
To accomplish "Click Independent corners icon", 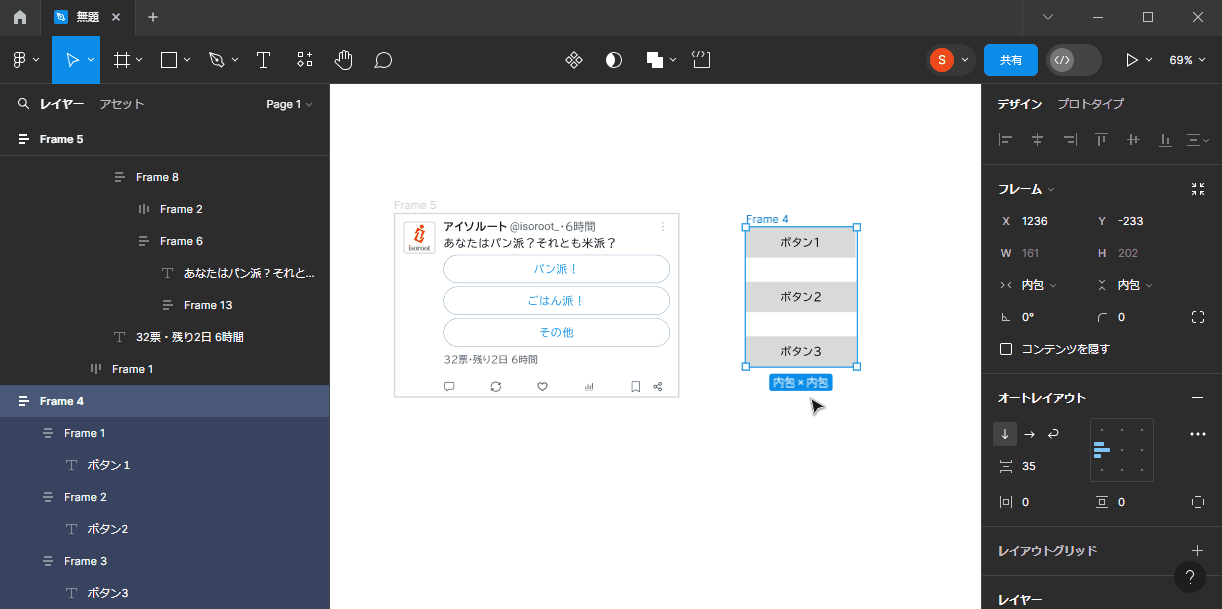I will click(1198, 317).
